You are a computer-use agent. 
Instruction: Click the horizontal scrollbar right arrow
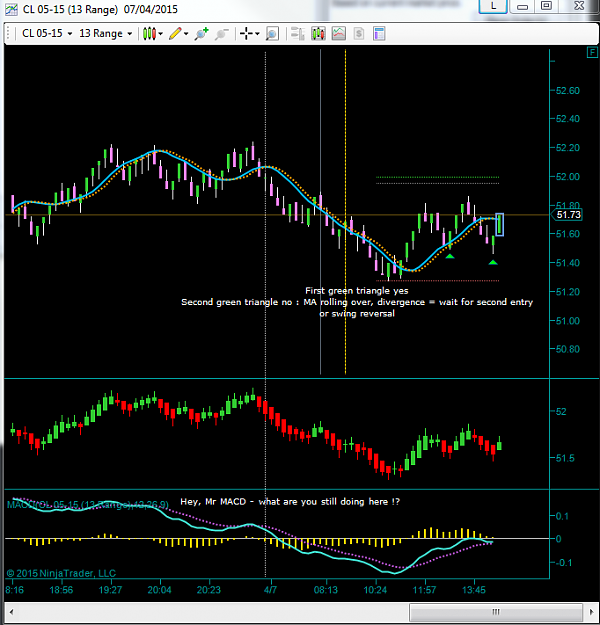(591, 611)
